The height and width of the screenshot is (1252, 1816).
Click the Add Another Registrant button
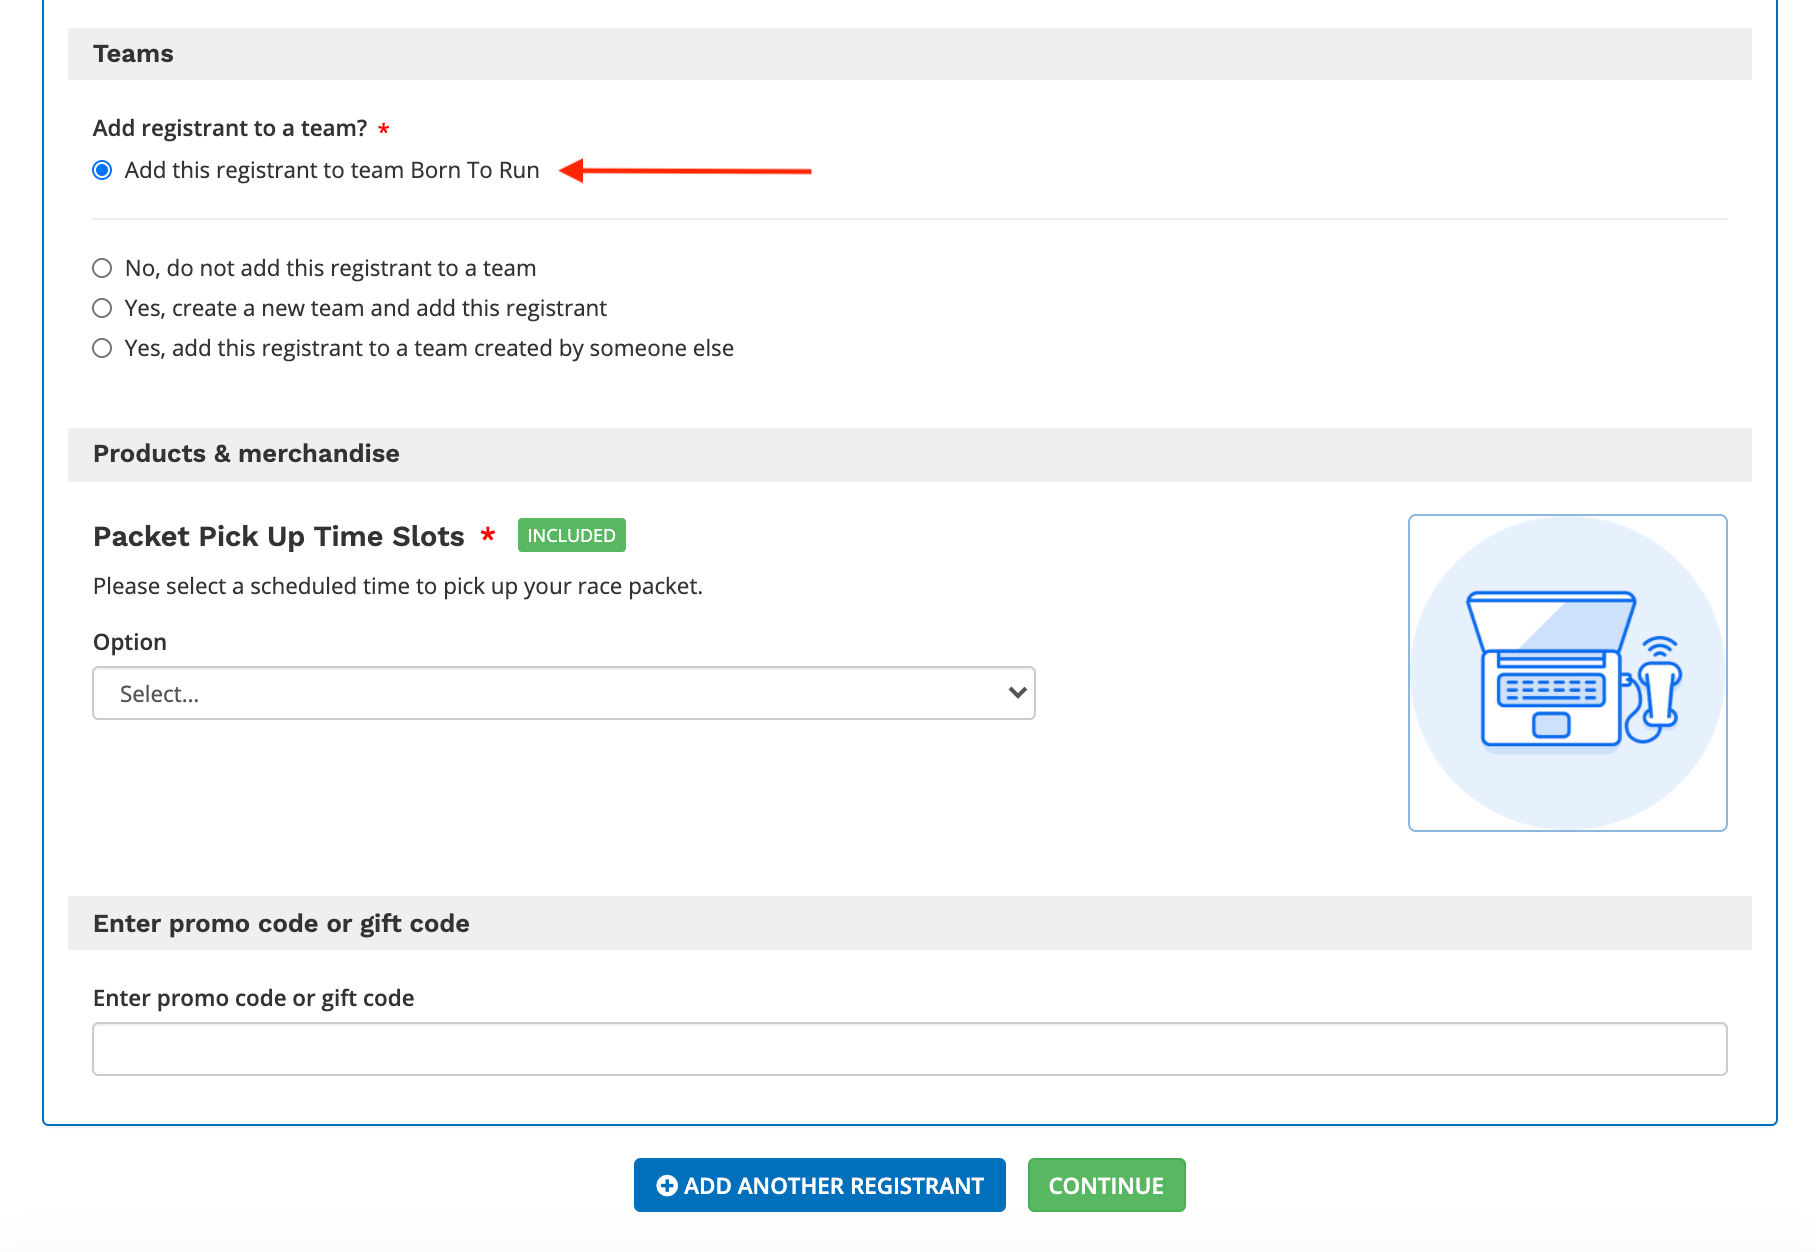(x=819, y=1185)
